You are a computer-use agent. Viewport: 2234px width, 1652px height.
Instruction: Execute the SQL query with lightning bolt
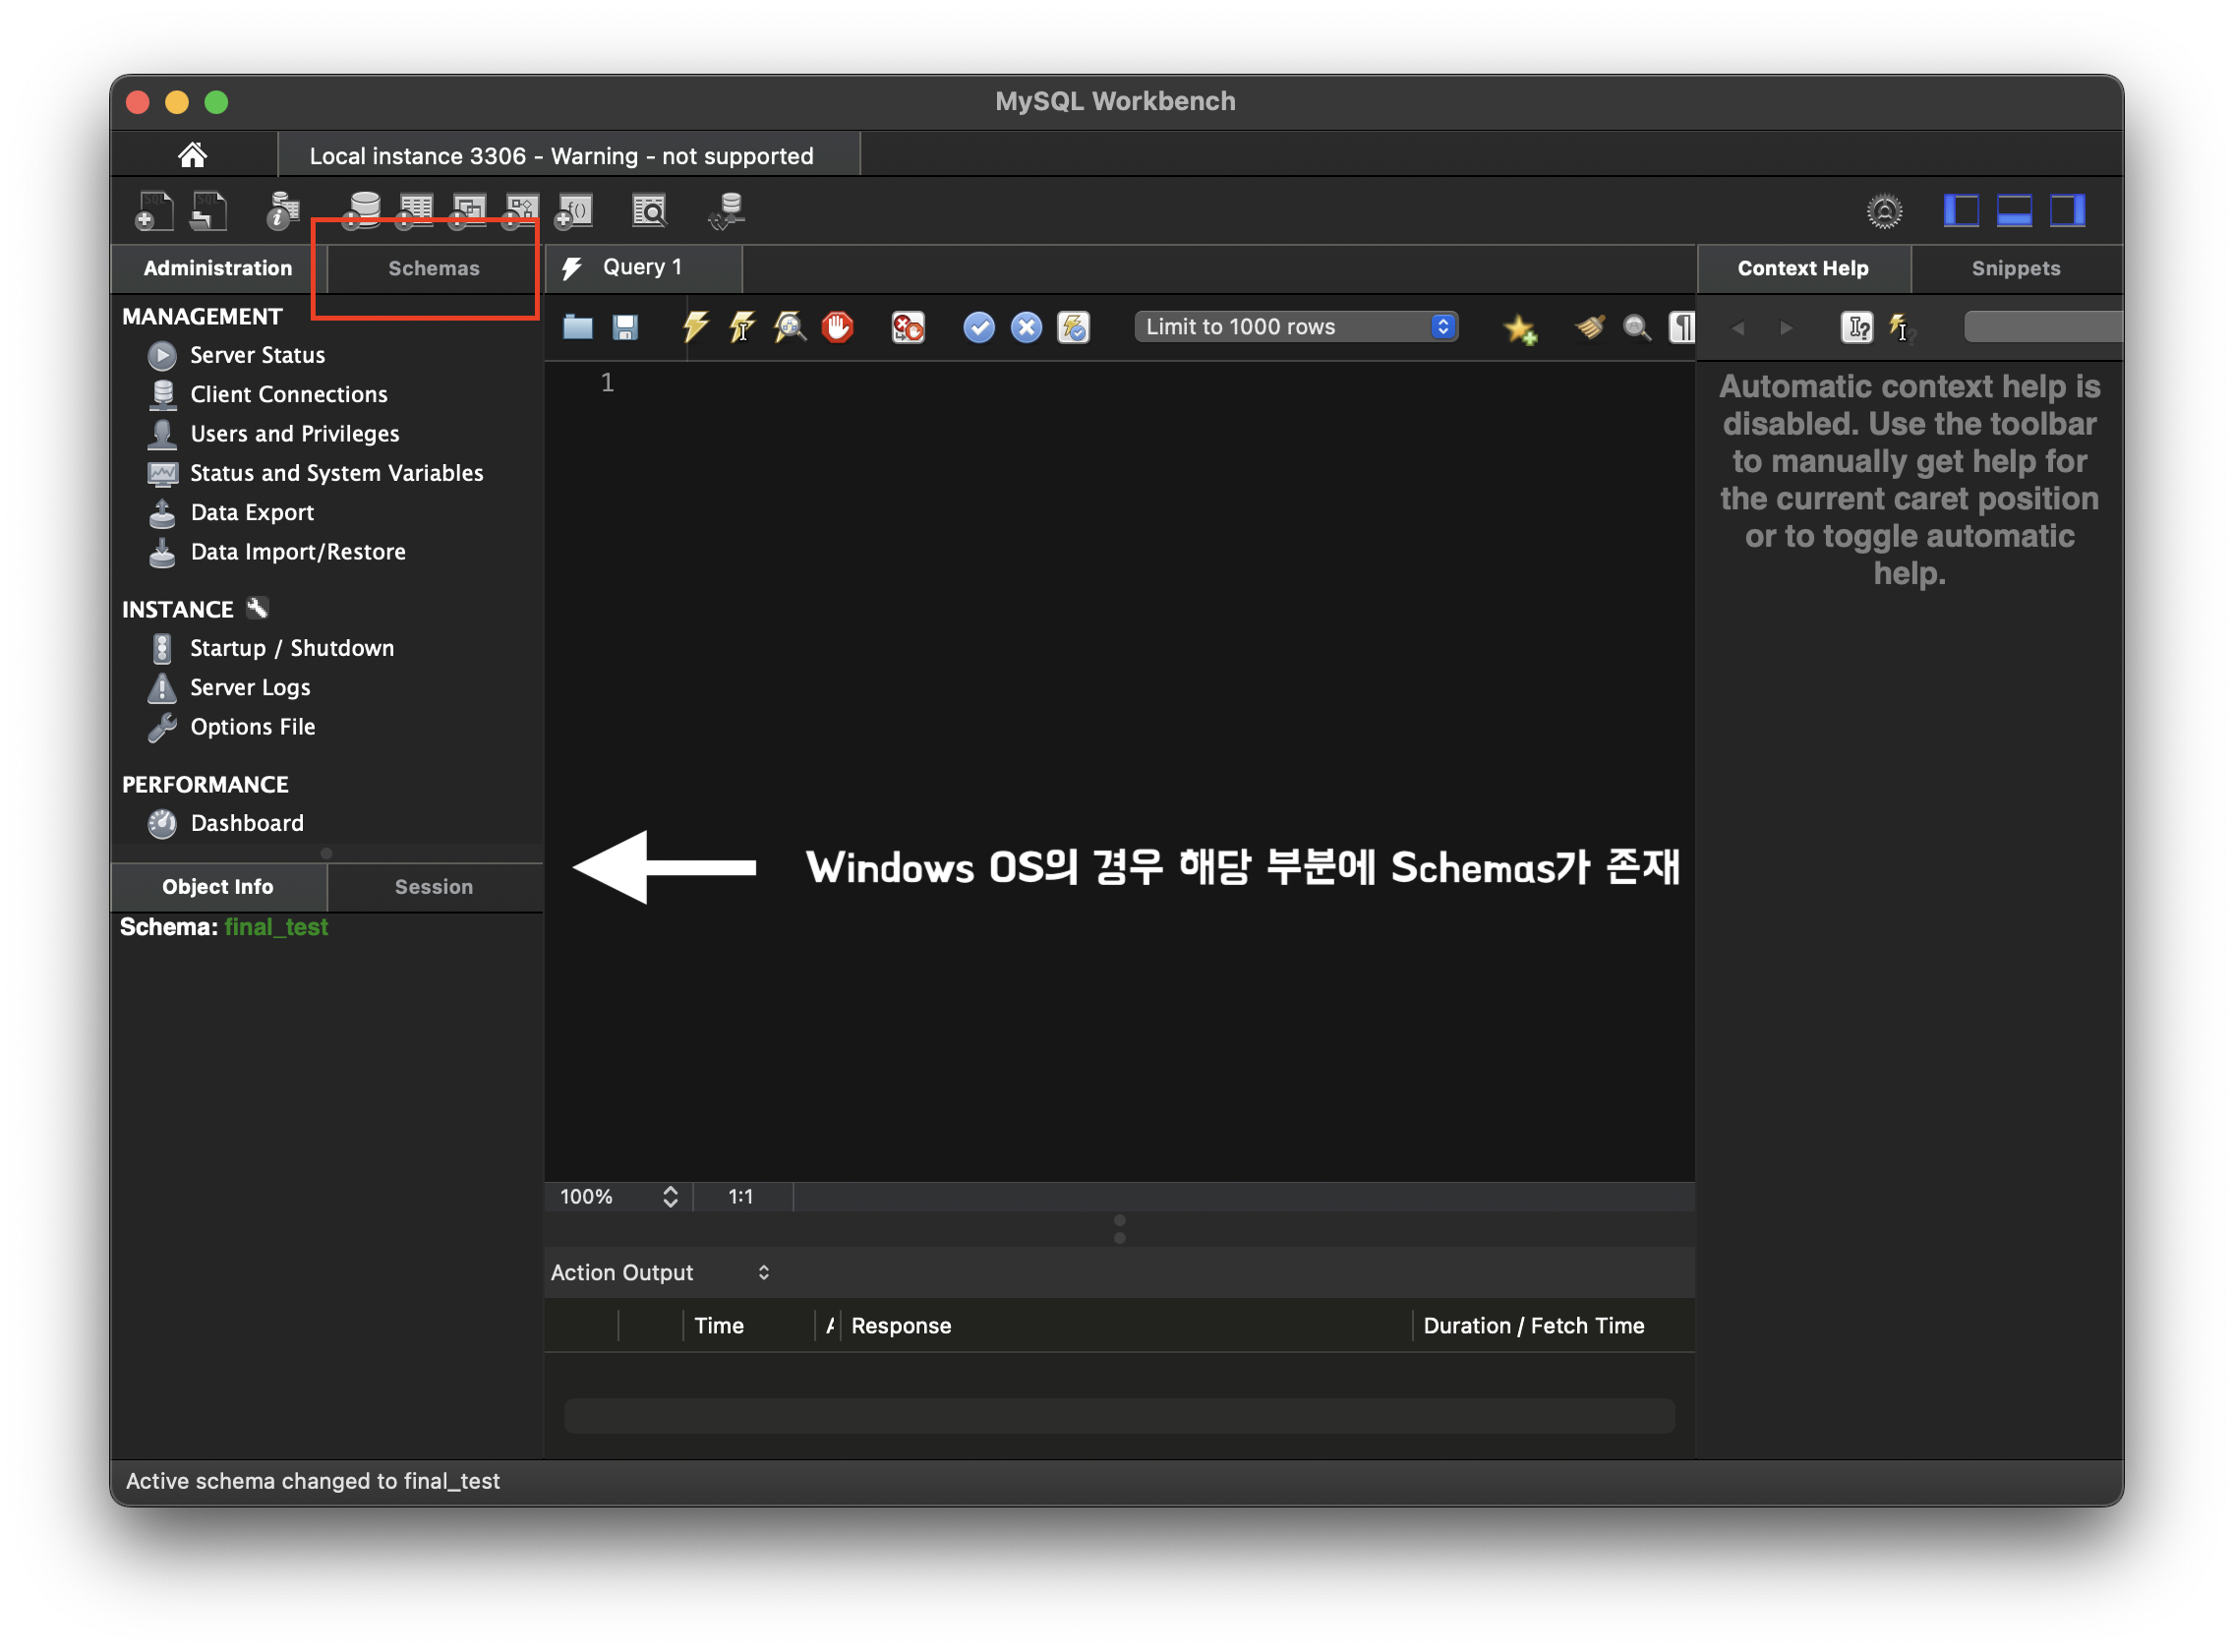[695, 327]
